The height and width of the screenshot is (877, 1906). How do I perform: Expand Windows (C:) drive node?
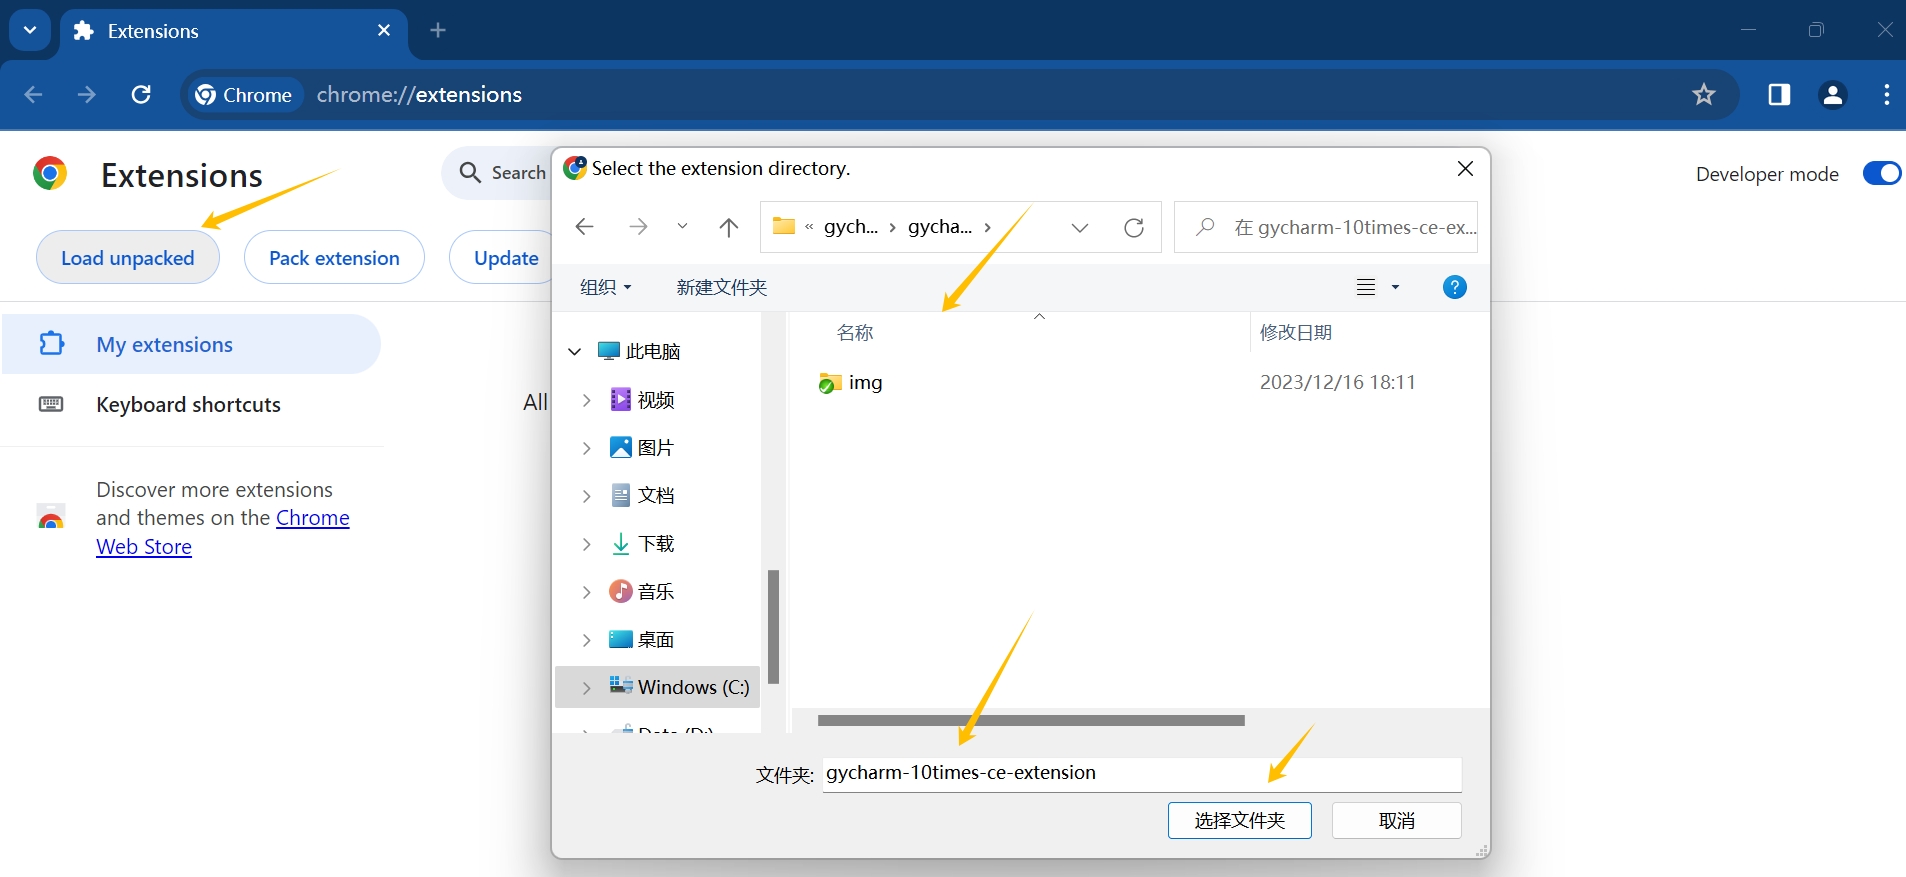click(x=587, y=687)
